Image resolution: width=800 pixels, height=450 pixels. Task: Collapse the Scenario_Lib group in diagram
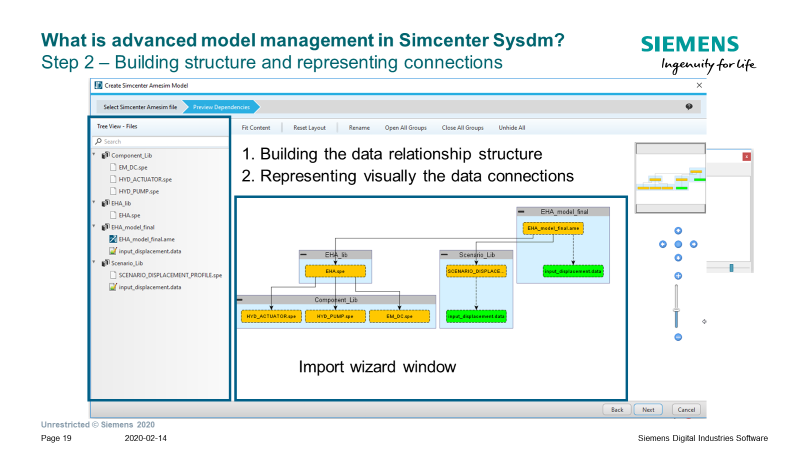coord(444,254)
